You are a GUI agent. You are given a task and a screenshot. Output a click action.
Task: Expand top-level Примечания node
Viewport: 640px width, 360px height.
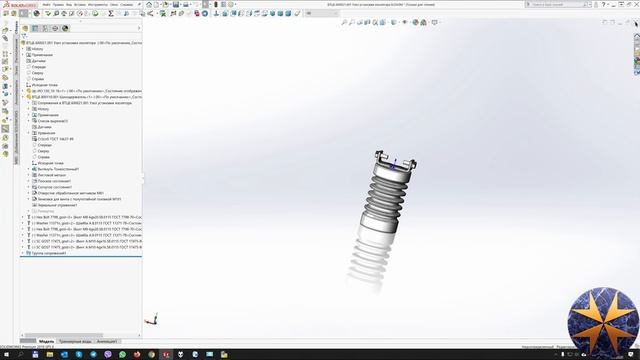(x=23, y=55)
